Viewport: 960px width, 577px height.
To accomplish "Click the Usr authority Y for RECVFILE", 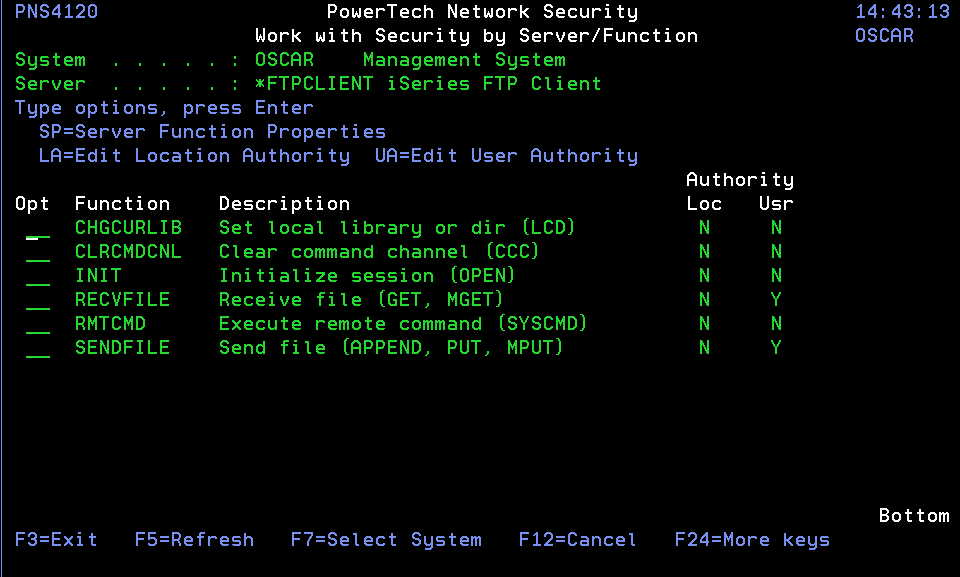I will [x=776, y=300].
